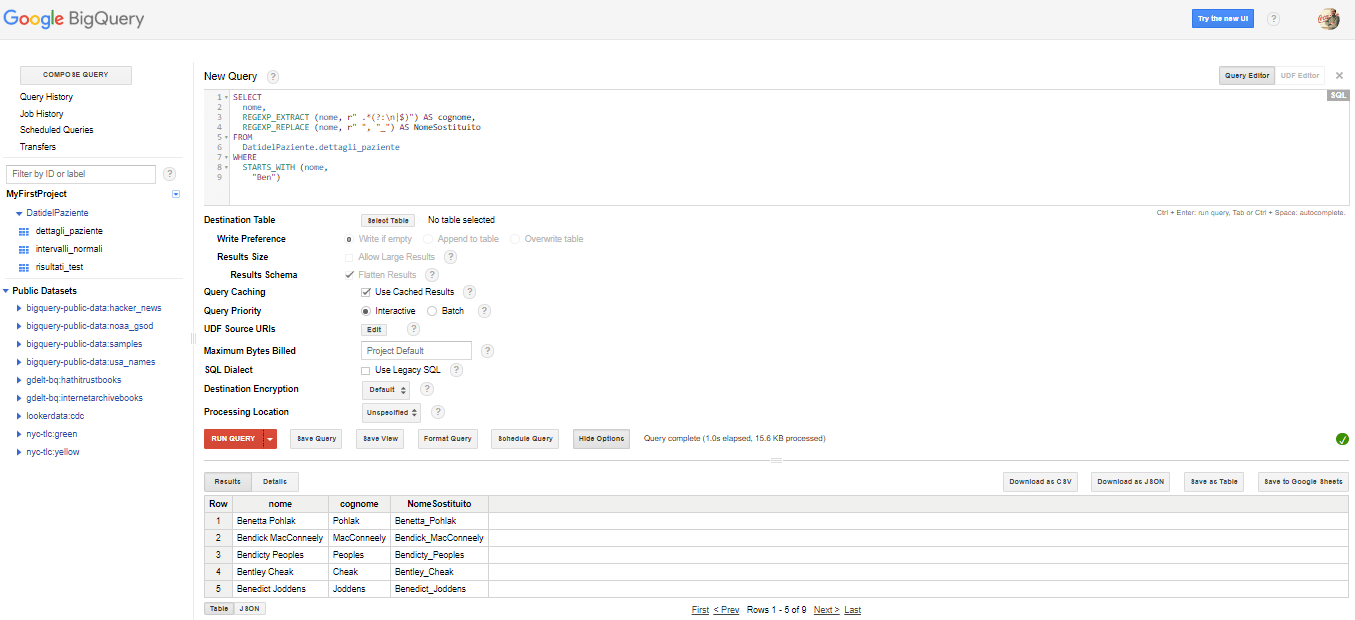Click the Filter by ID or label field

point(81,174)
